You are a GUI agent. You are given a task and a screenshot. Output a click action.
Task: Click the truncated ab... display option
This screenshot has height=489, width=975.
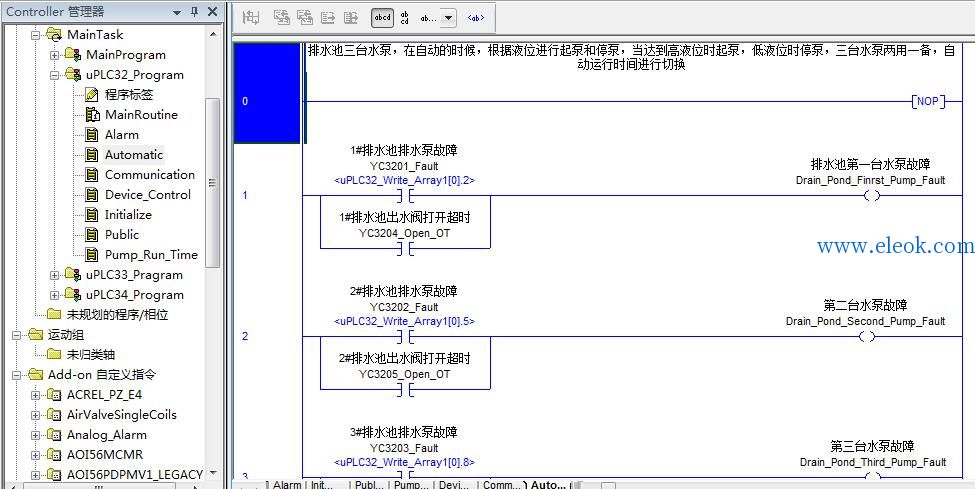coord(428,18)
